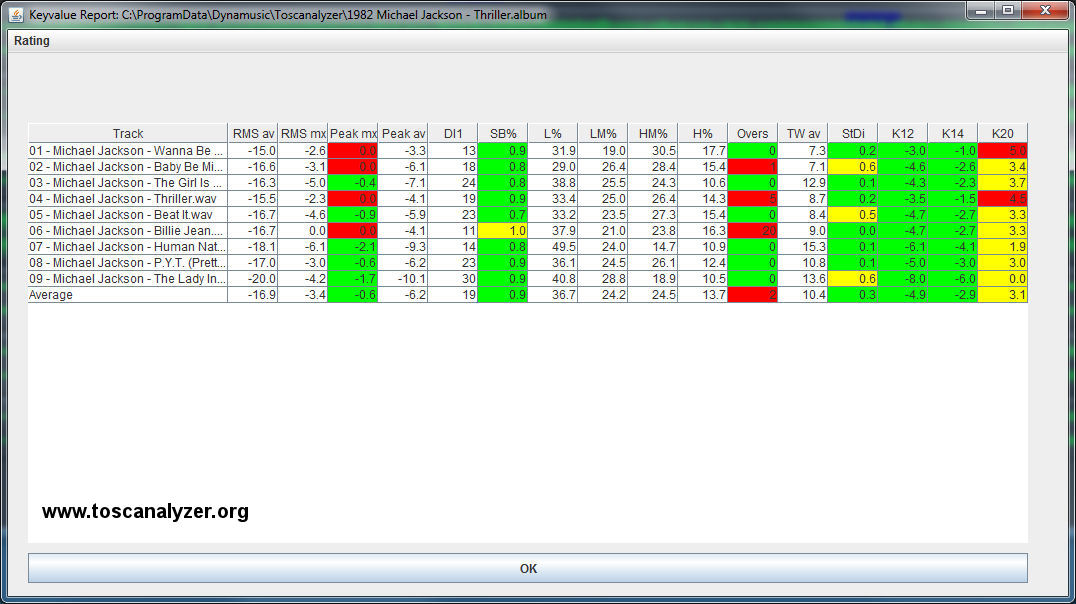This screenshot has width=1076, height=604.
Task: Click LM% value 28.8 for The Lady In
Action: click(603, 279)
